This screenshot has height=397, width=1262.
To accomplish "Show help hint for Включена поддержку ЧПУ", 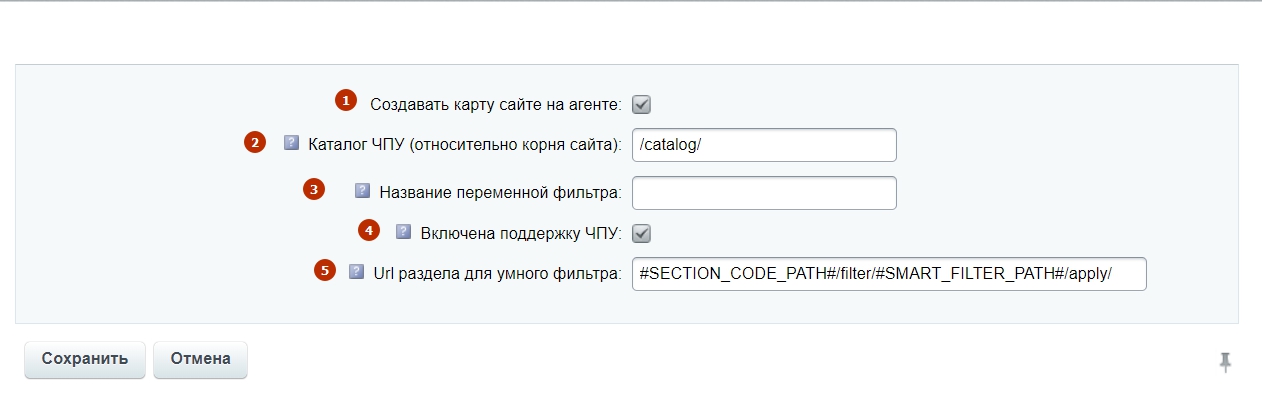I will 404,231.
